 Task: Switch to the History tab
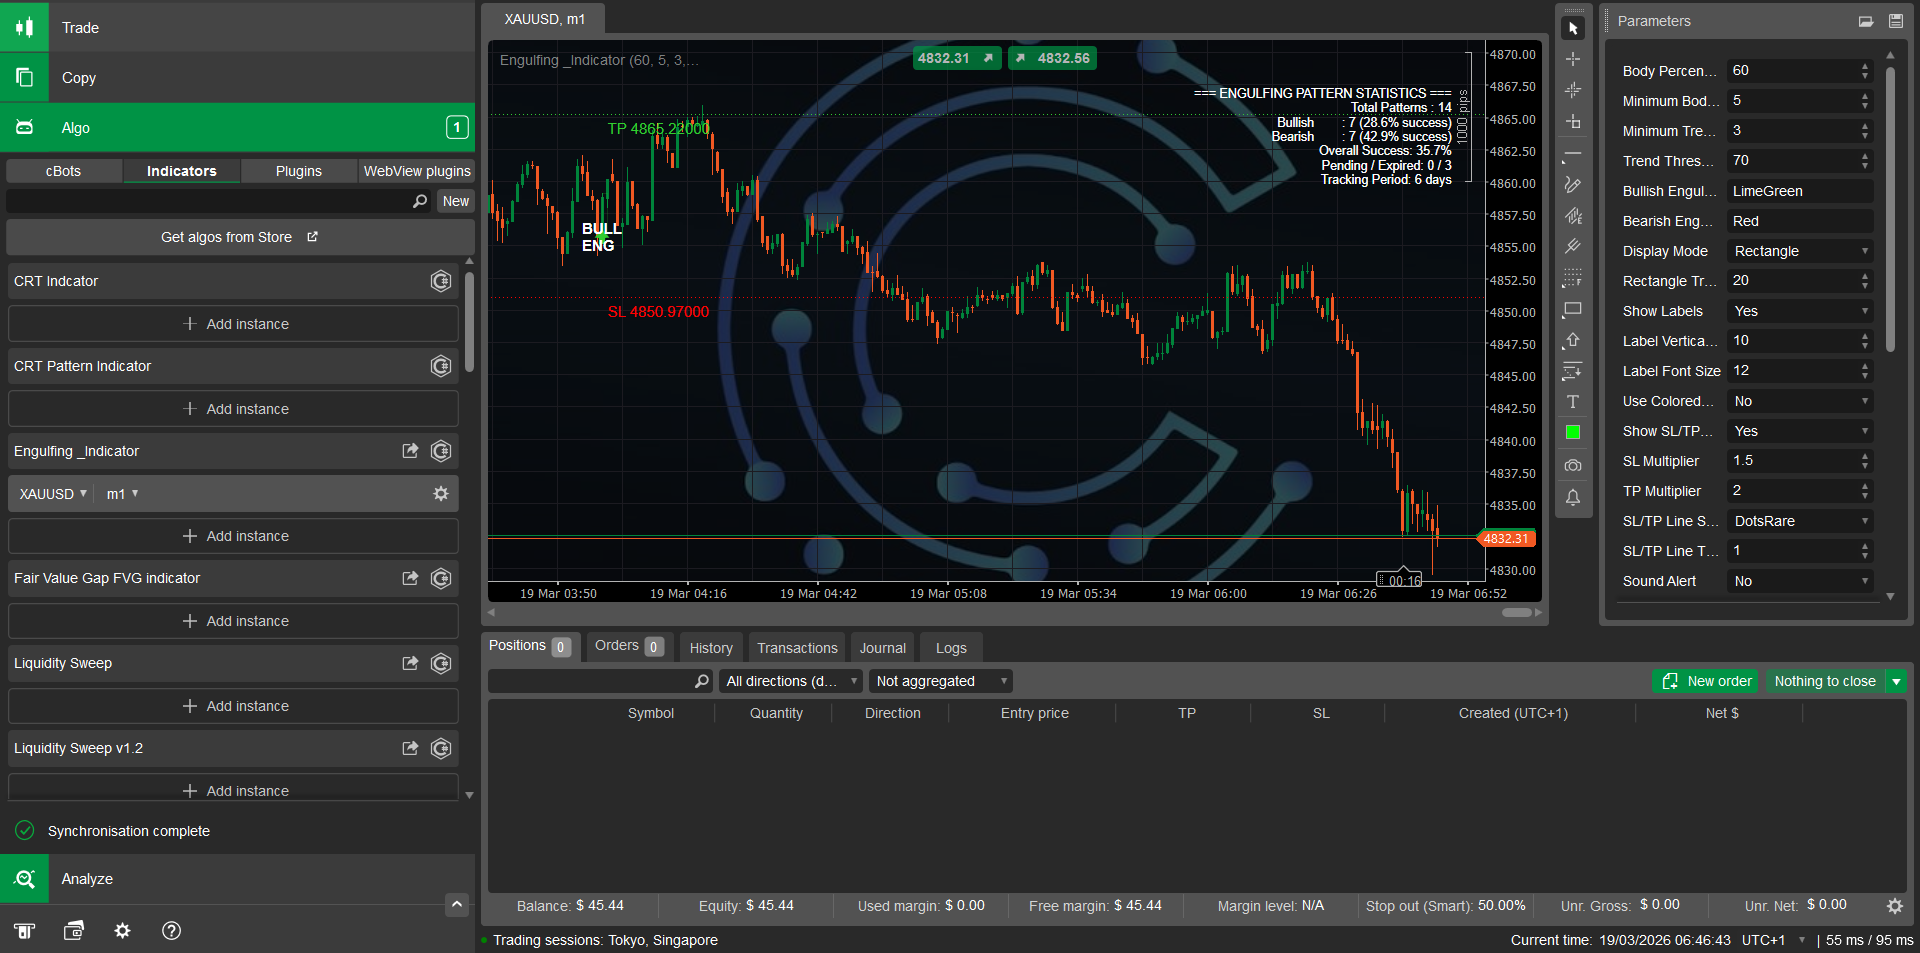(x=710, y=647)
